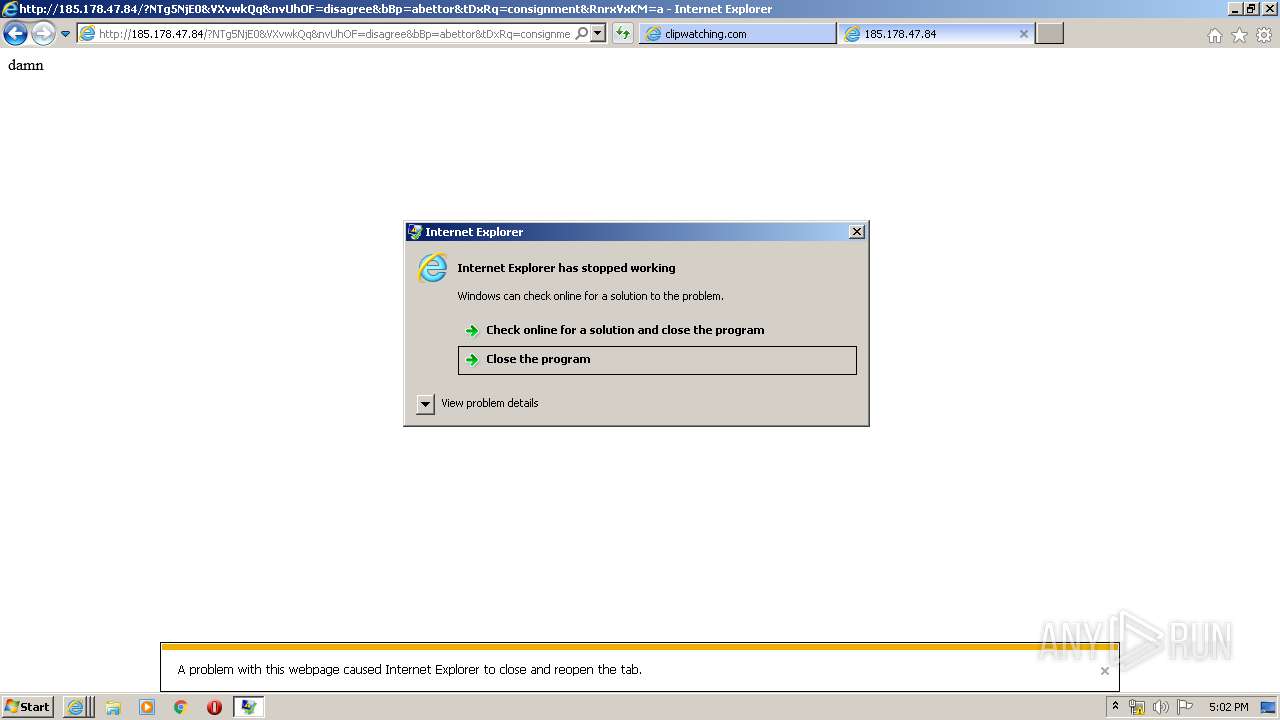The width and height of the screenshot is (1280, 720).
Task: Open the network status tray icon
Action: pos(1137,707)
